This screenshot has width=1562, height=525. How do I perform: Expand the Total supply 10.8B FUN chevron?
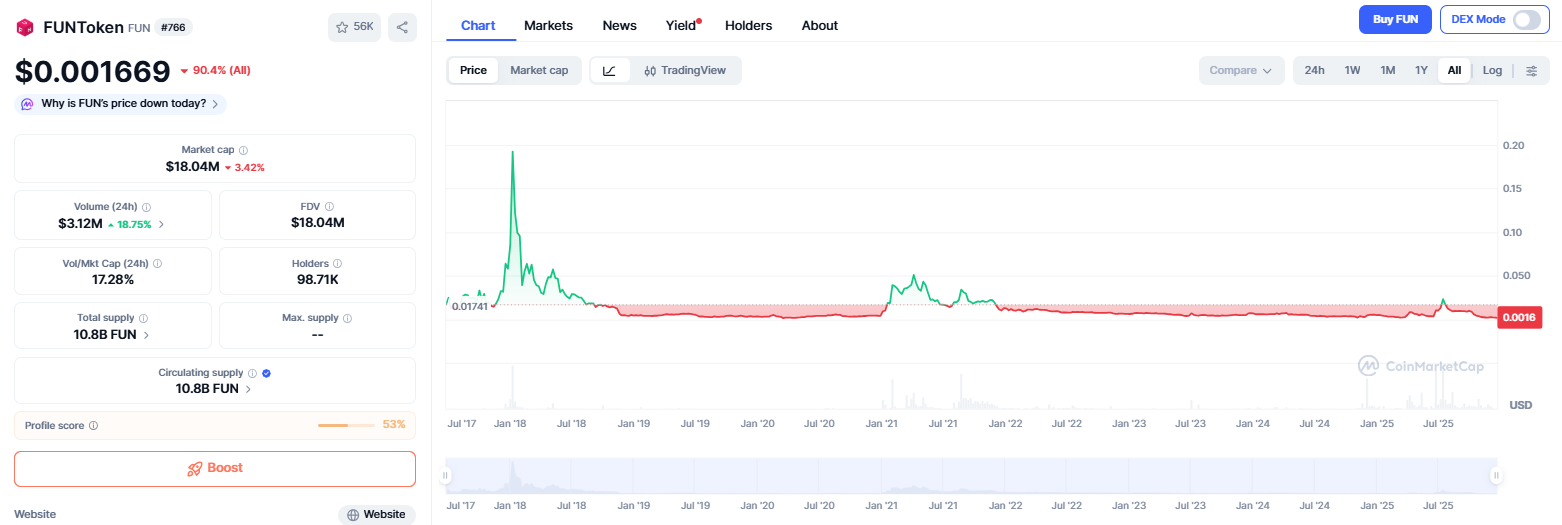146,335
